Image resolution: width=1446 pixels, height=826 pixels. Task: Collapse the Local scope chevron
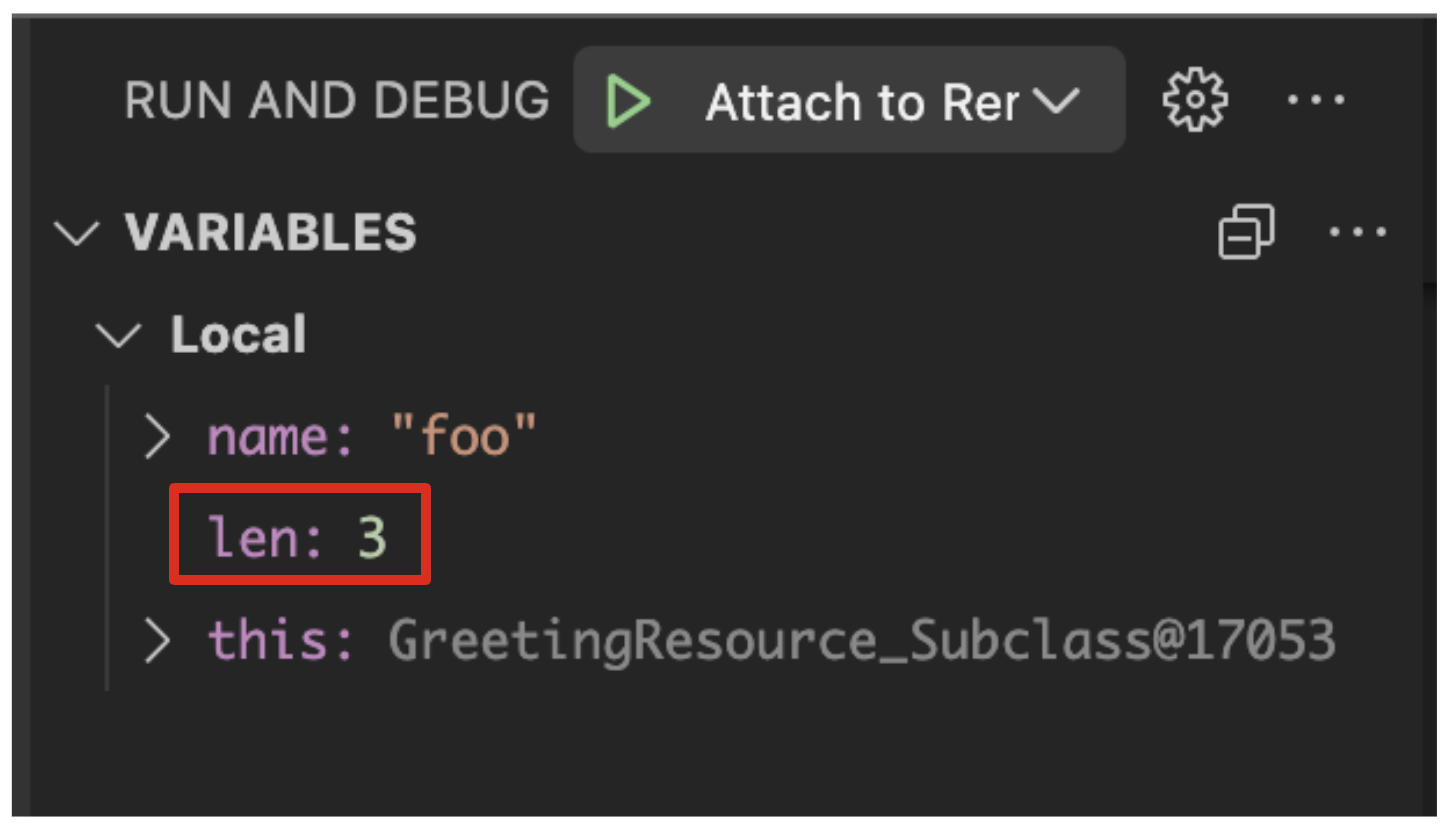pyautogui.click(x=120, y=335)
